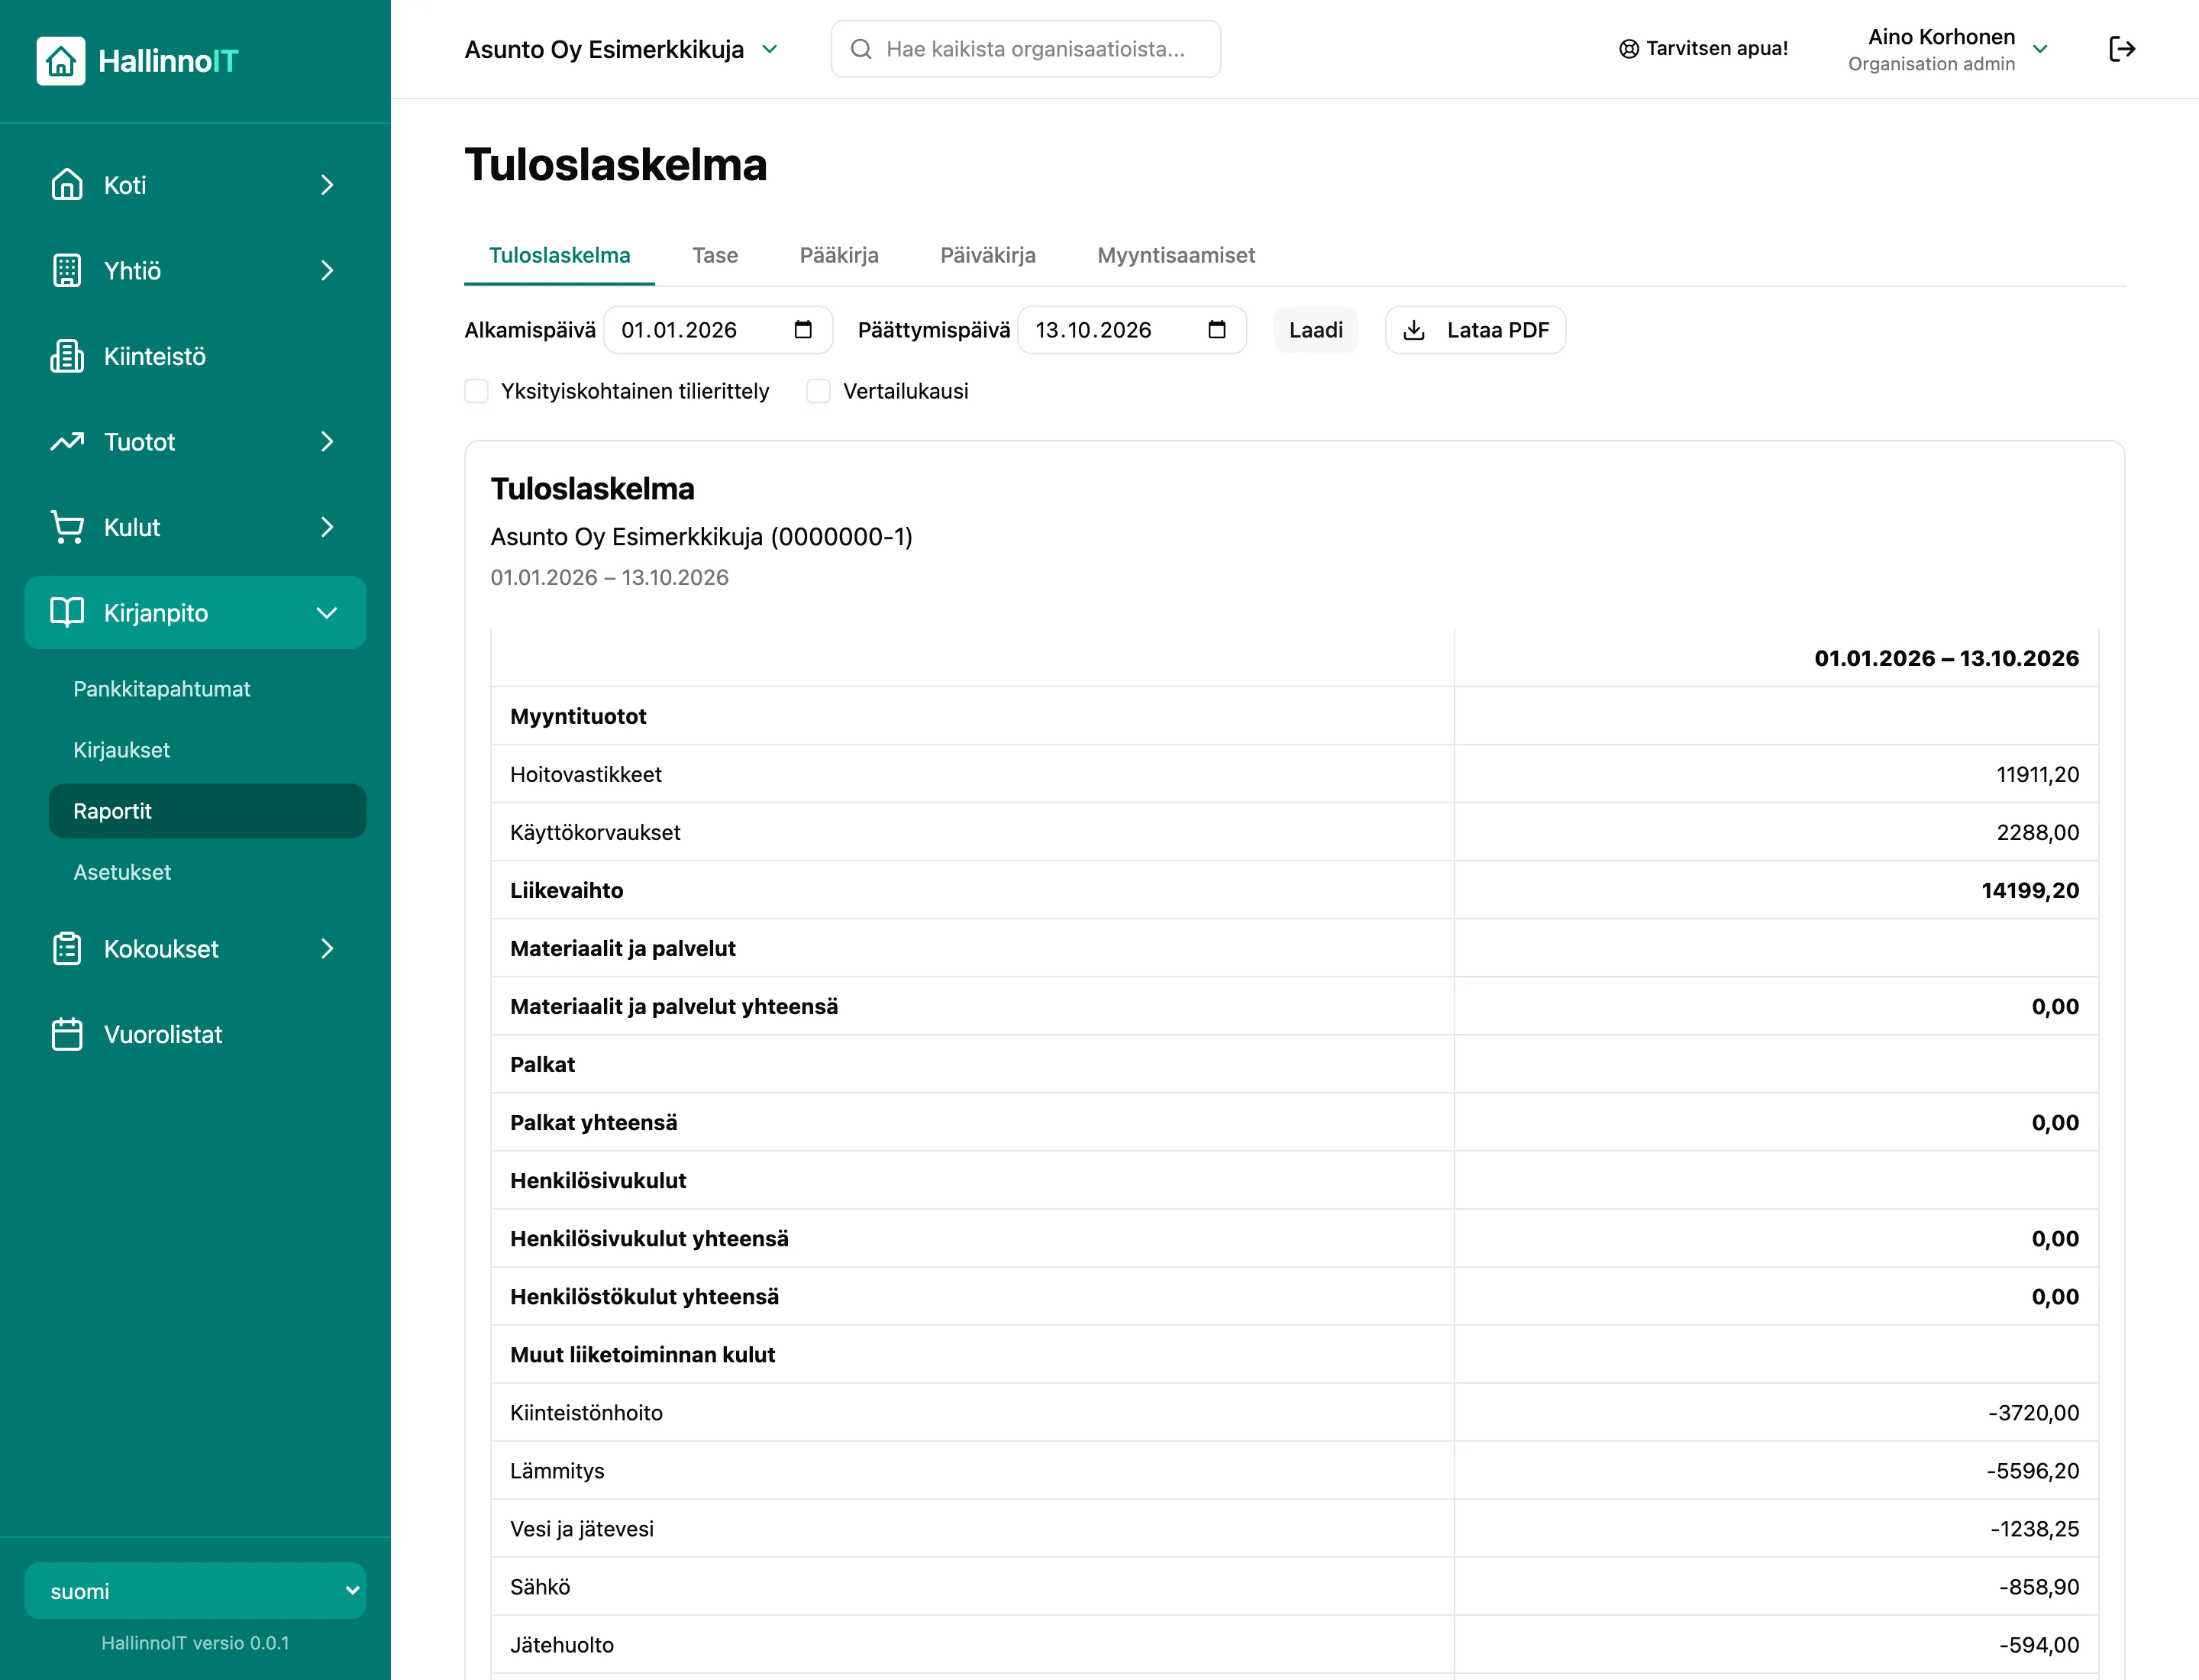Image resolution: width=2199 pixels, height=1680 pixels.
Task: Click the Tarvitsen apua! link
Action: (1703, 49)
